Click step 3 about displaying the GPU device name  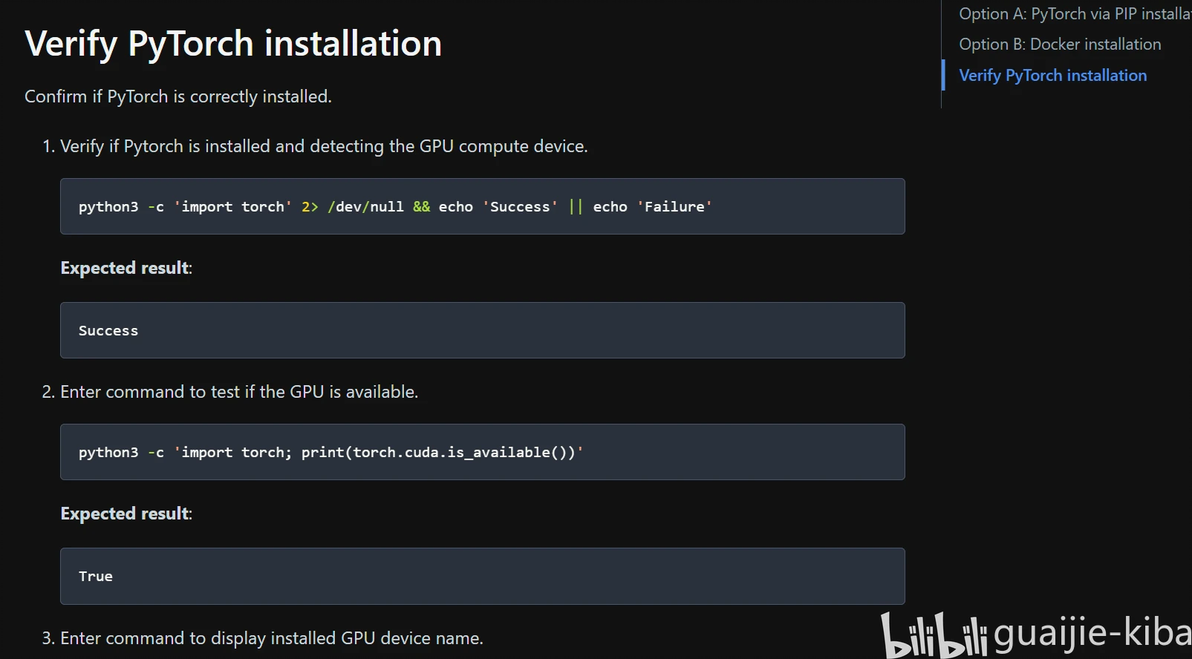click(x=271, y=638)
